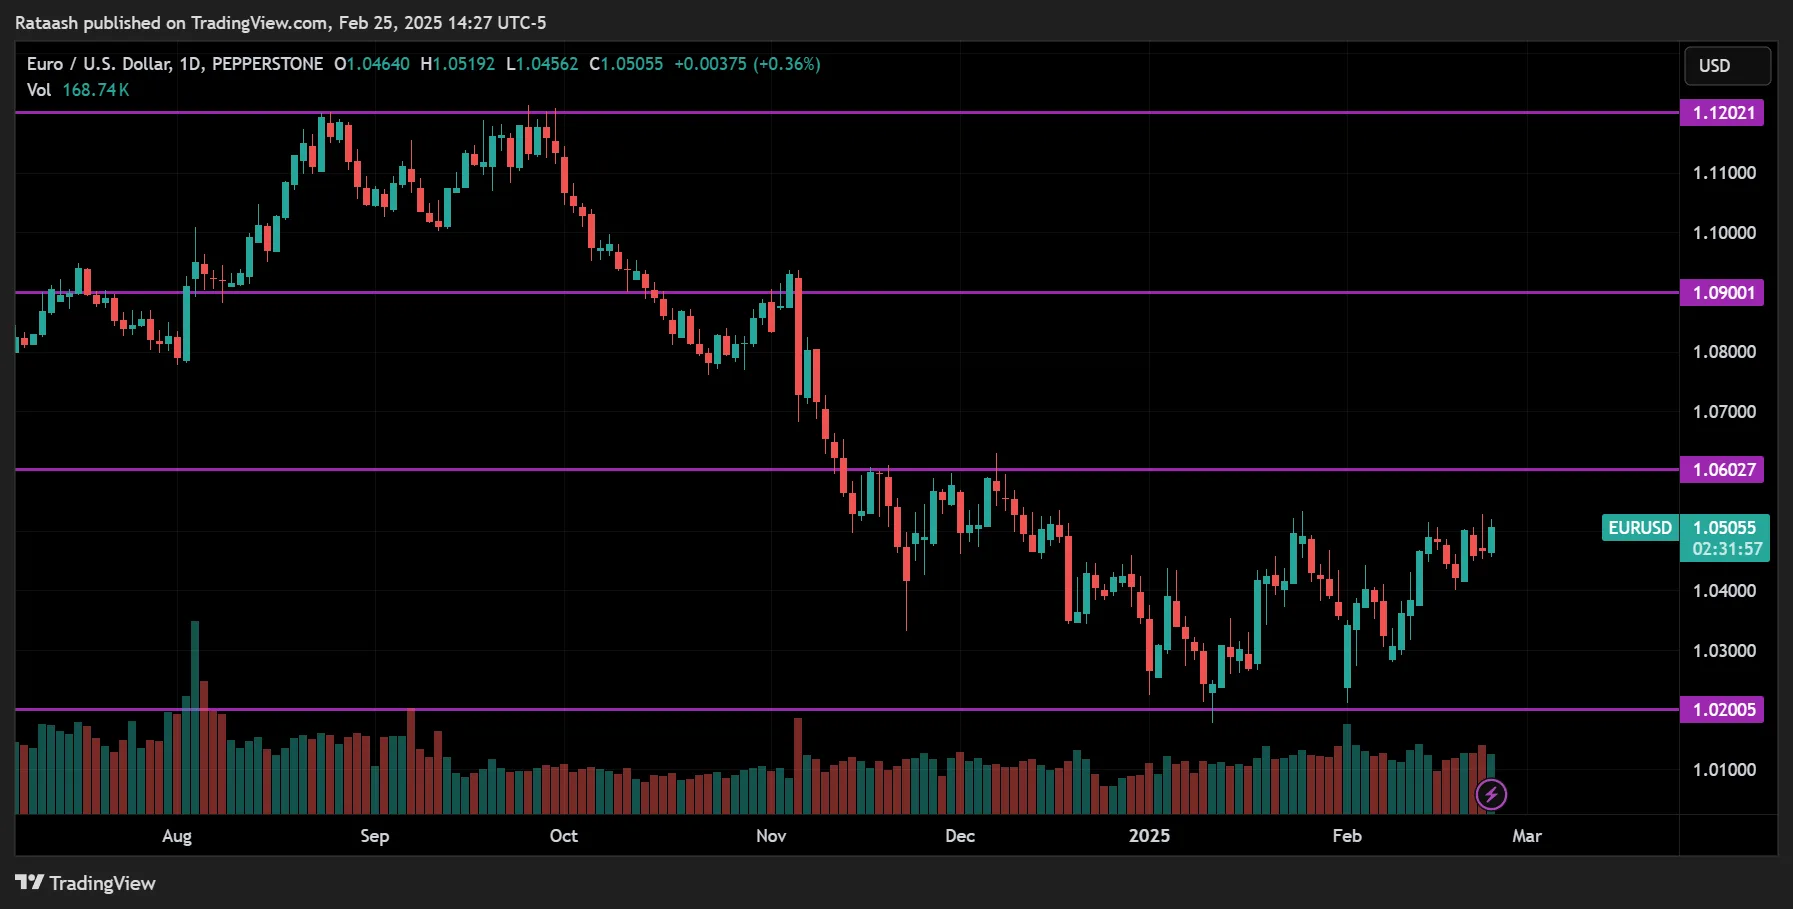Click the 1.02005 support level tag
Viewport: 1793px width, 909px height.
[x=1722, y=710]
